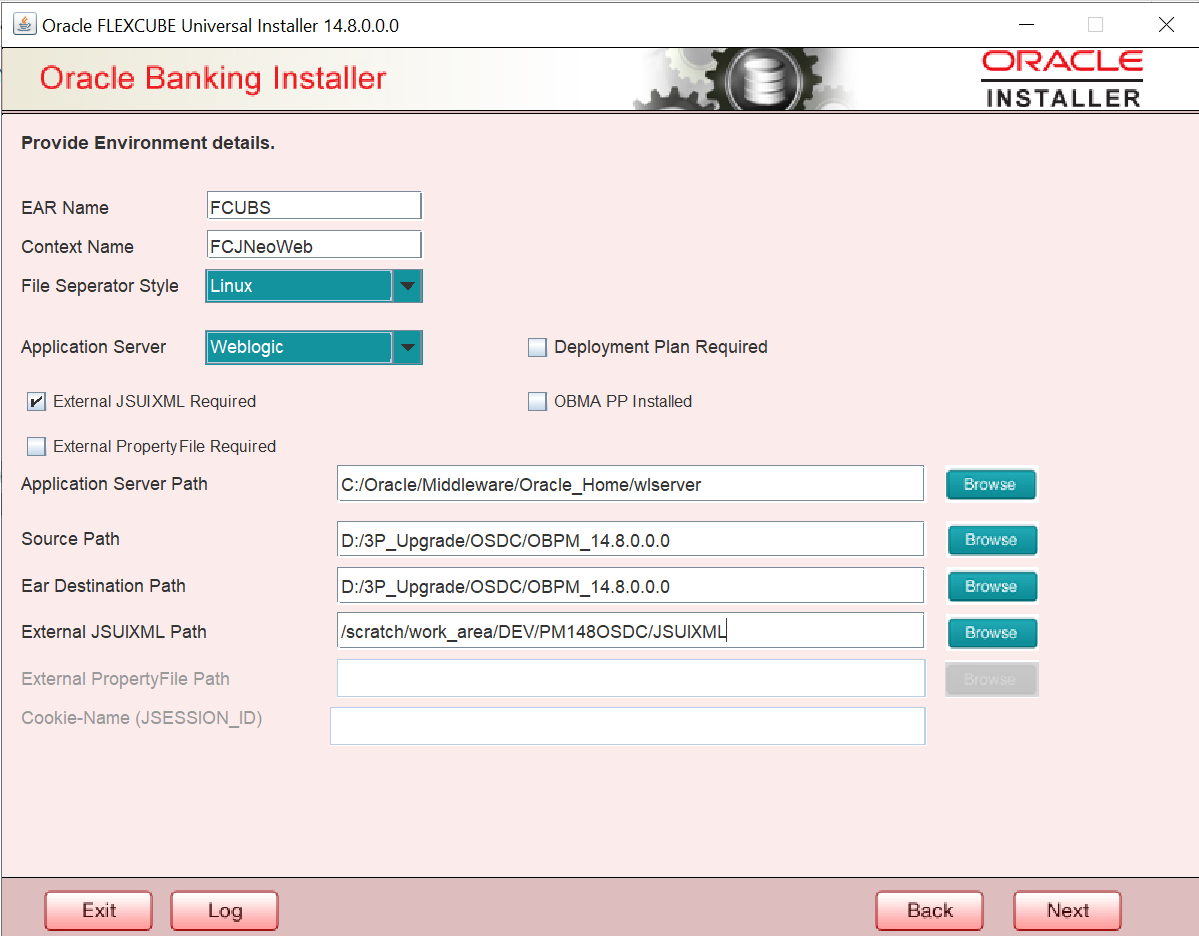Click the Linux combo box value
The image size is (1199, 936).
[300, 286]
